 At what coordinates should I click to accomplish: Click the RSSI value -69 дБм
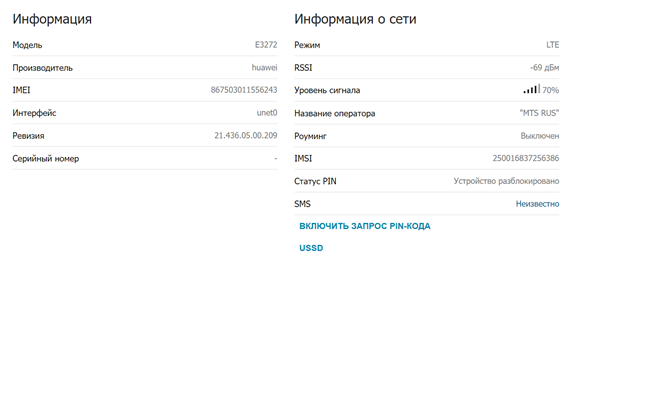click(544, 67)
